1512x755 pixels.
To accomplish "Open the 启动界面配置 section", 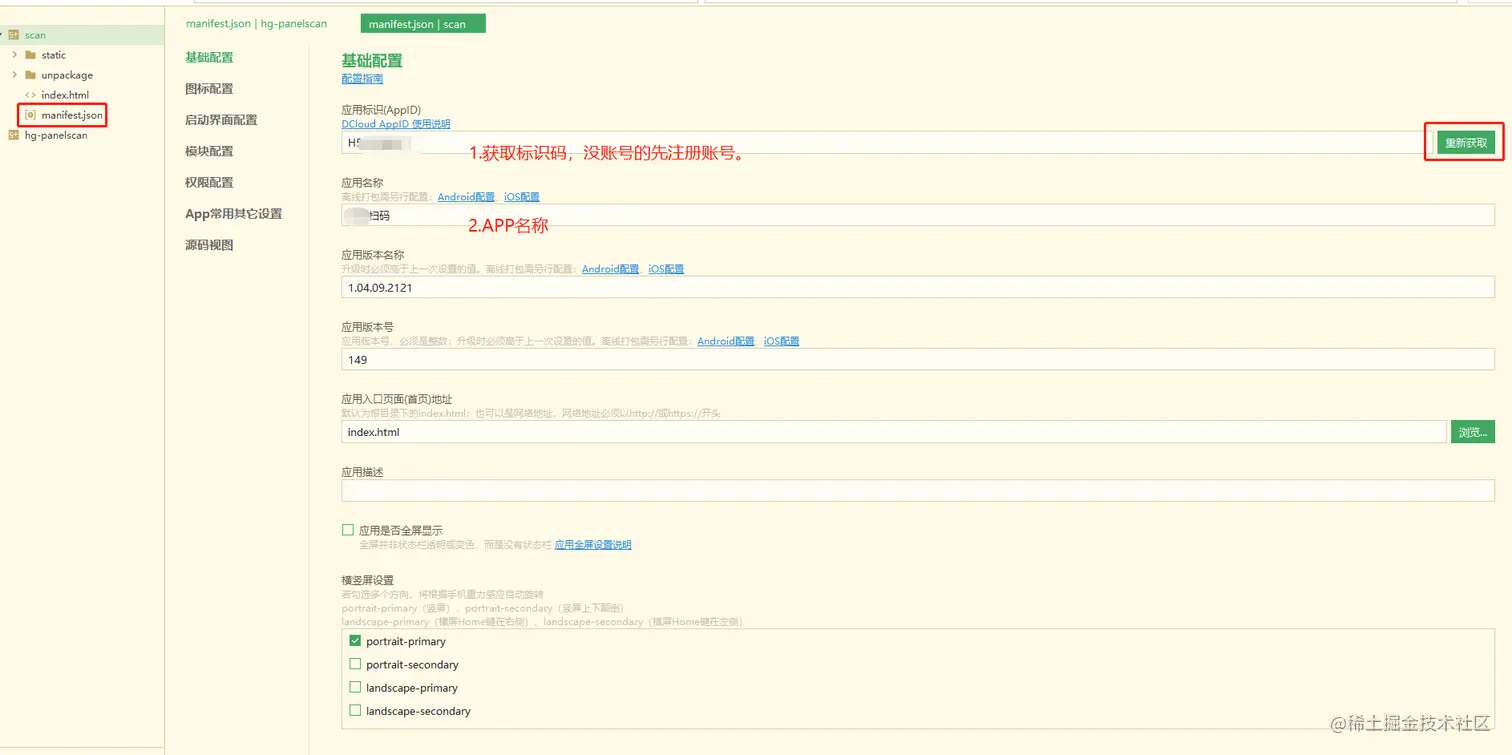I will coord(221,119).
